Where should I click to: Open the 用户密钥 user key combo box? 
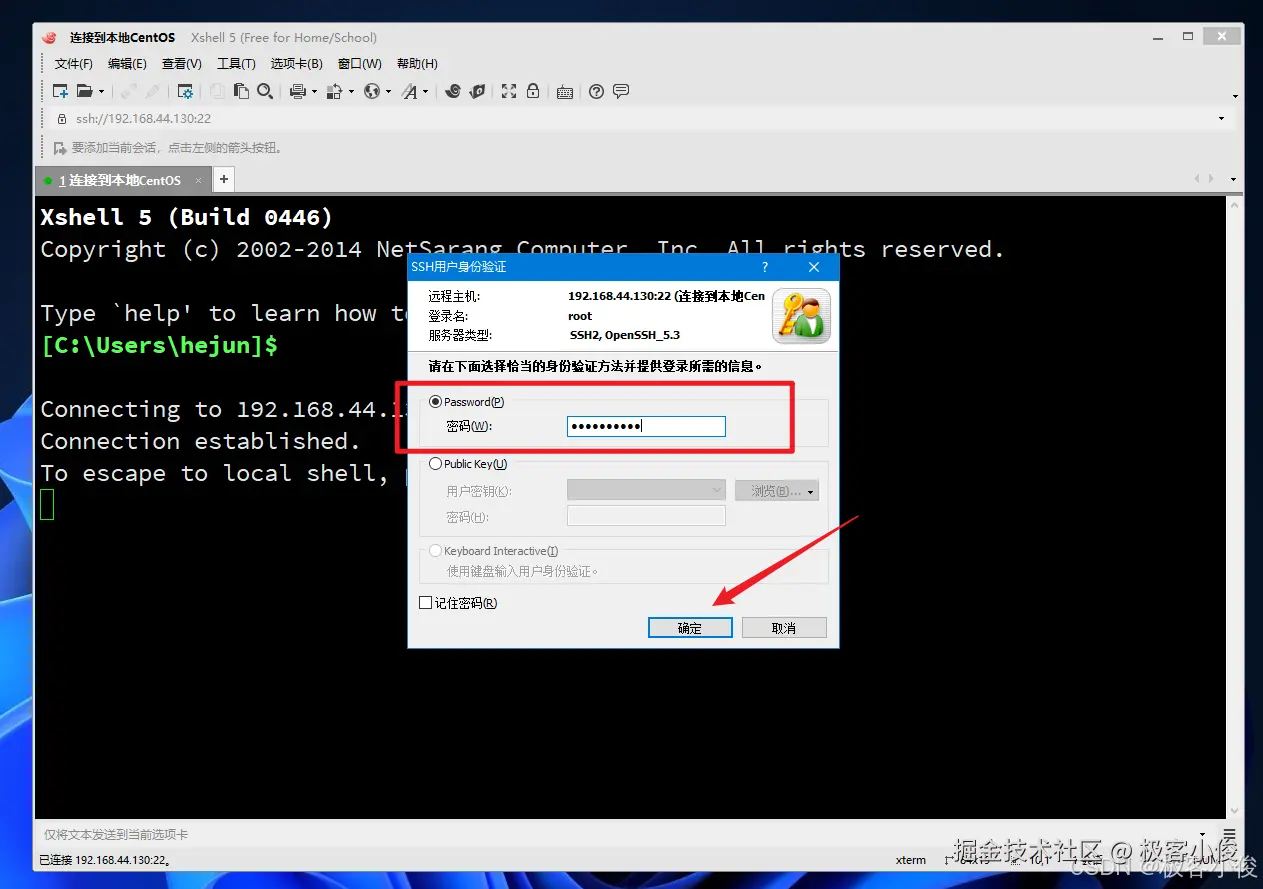click(646, 491)
